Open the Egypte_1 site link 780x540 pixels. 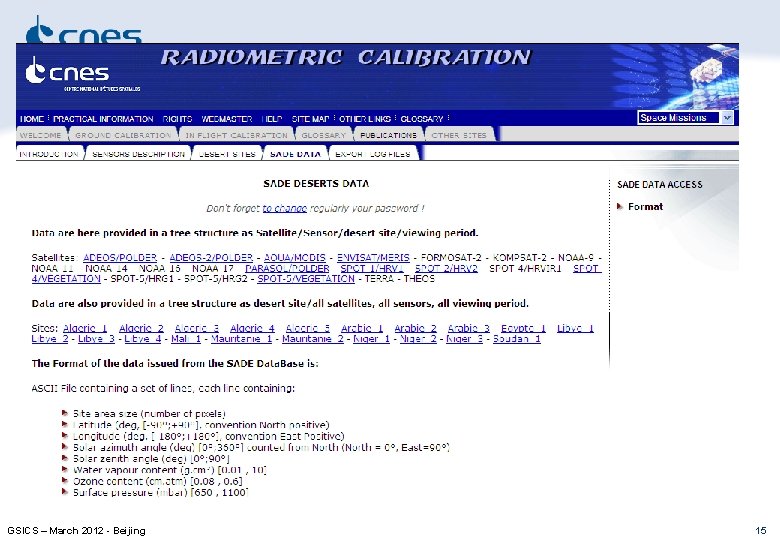pyautogui.click(x=523, y=328)
